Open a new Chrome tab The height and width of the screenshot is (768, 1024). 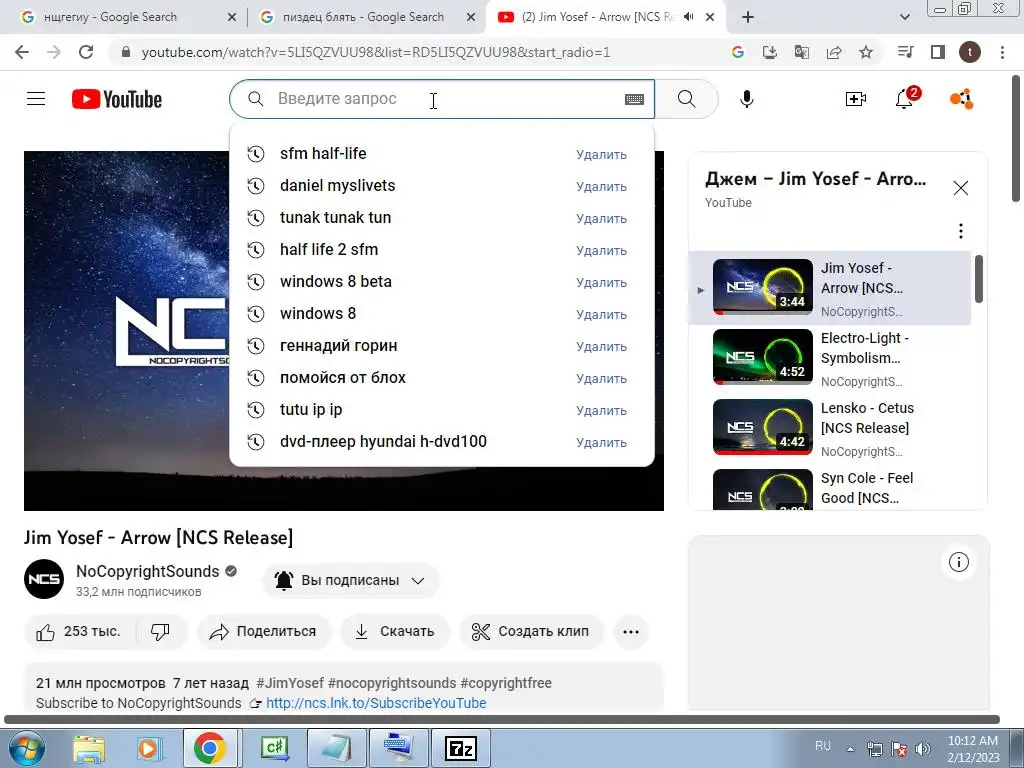[x=748, y=18]
